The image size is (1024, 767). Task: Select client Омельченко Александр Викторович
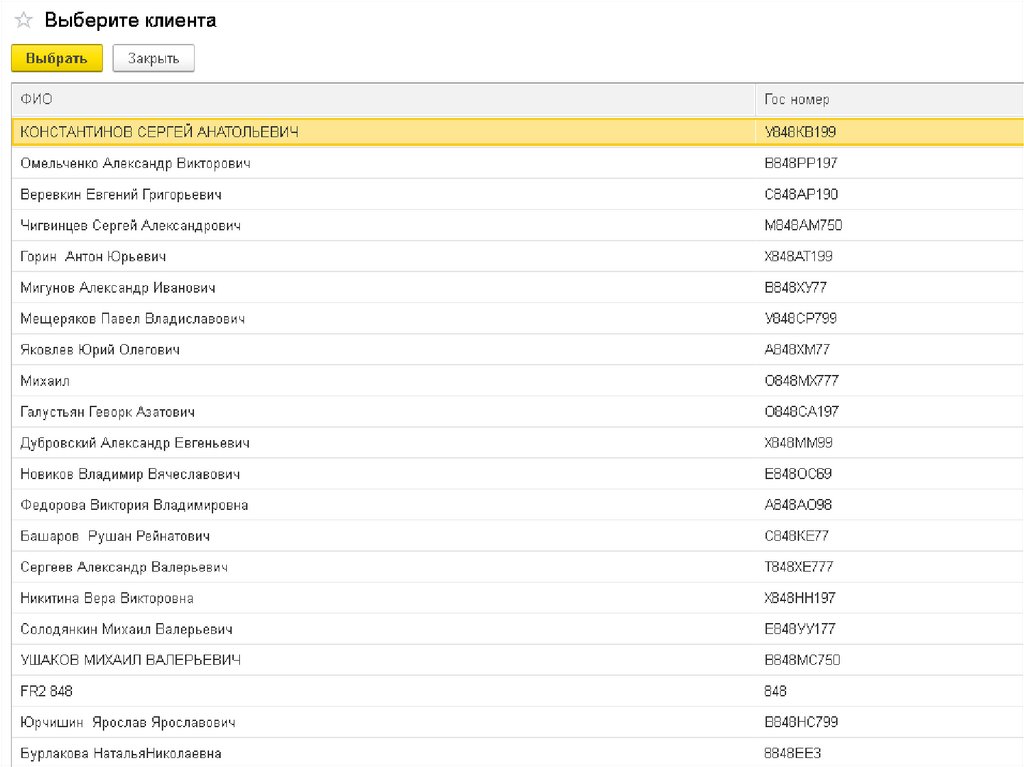click(x=135, y=163)
